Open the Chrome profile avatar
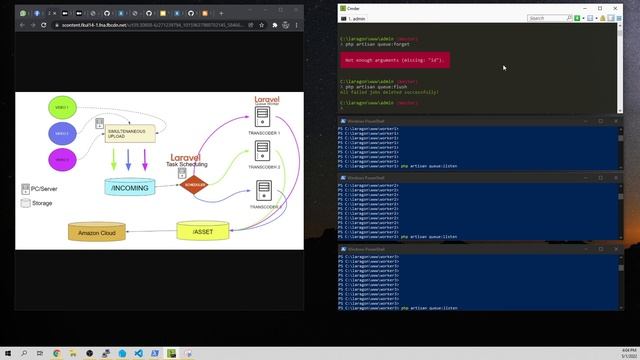This screenshot has width=640, height=360. click(286, 25)
